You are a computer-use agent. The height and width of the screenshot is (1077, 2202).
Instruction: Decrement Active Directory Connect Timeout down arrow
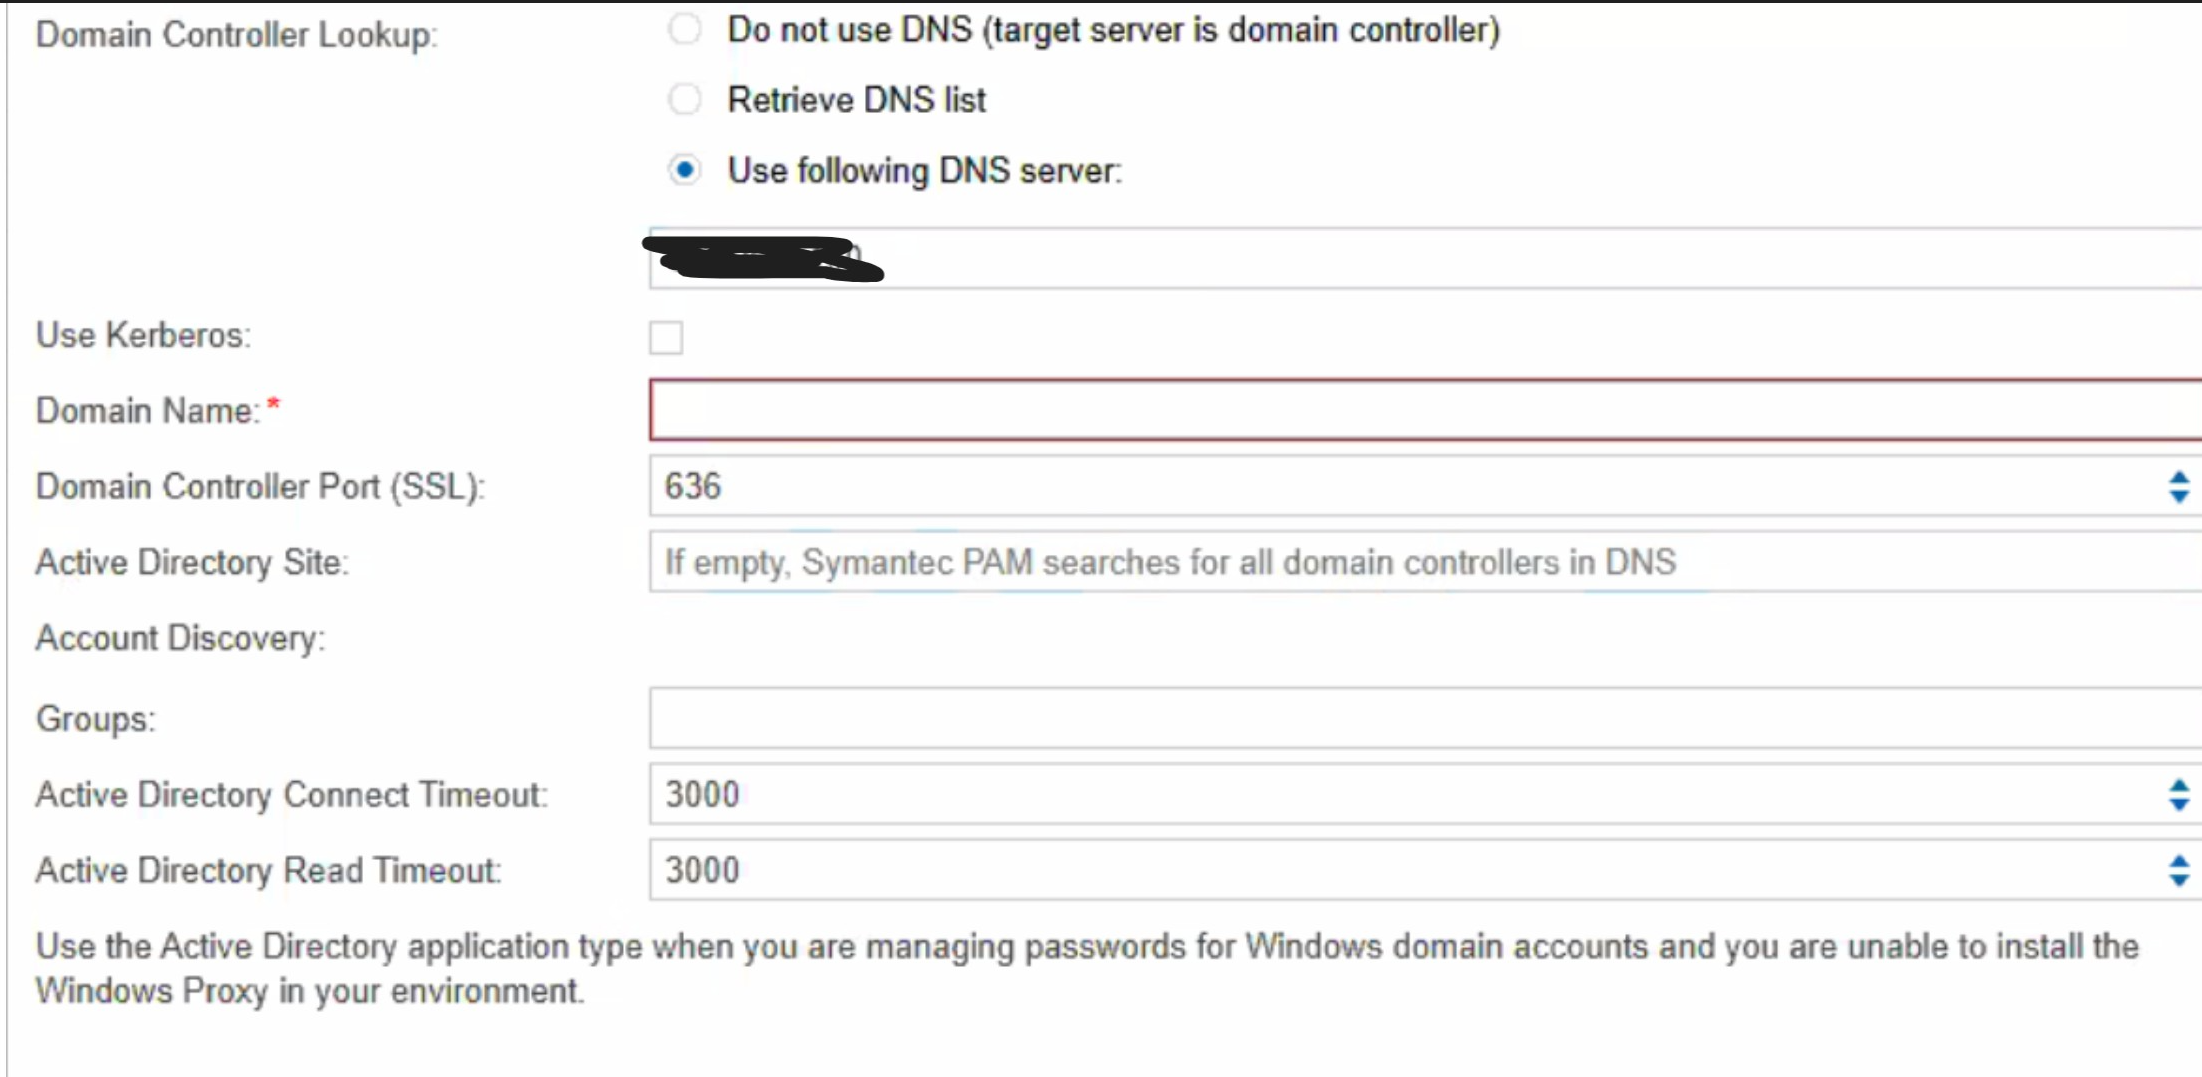point(2179,805)
